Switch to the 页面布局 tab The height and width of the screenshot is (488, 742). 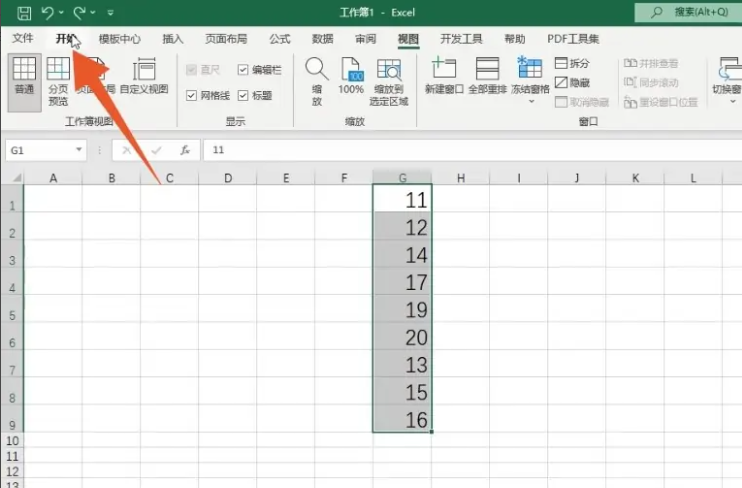tap(226, 39)
